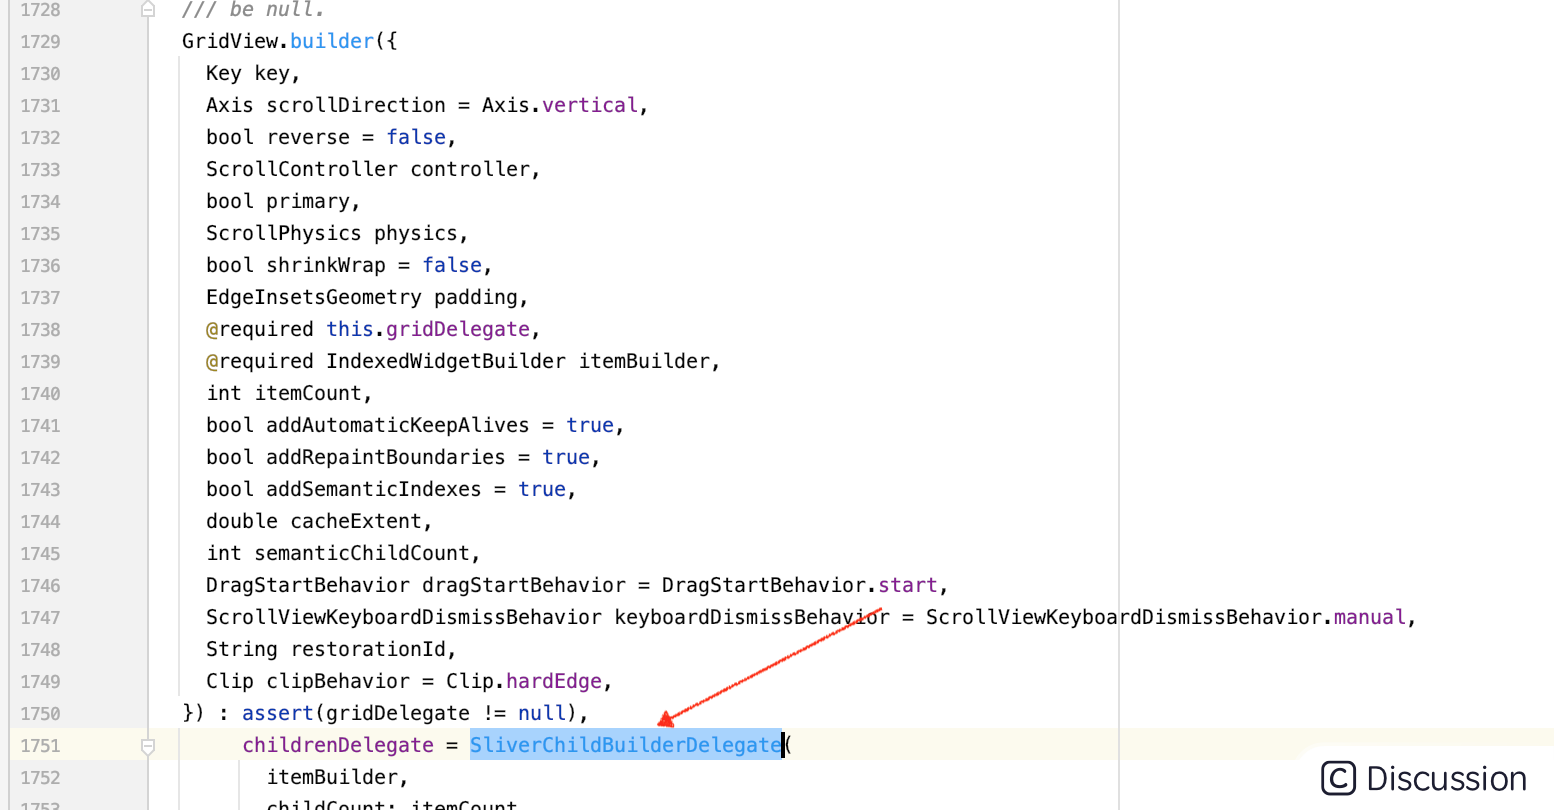This screenshot has height=810, width=1554.
Task: Click false value of the reverse parameter
Action: point(416,137)
